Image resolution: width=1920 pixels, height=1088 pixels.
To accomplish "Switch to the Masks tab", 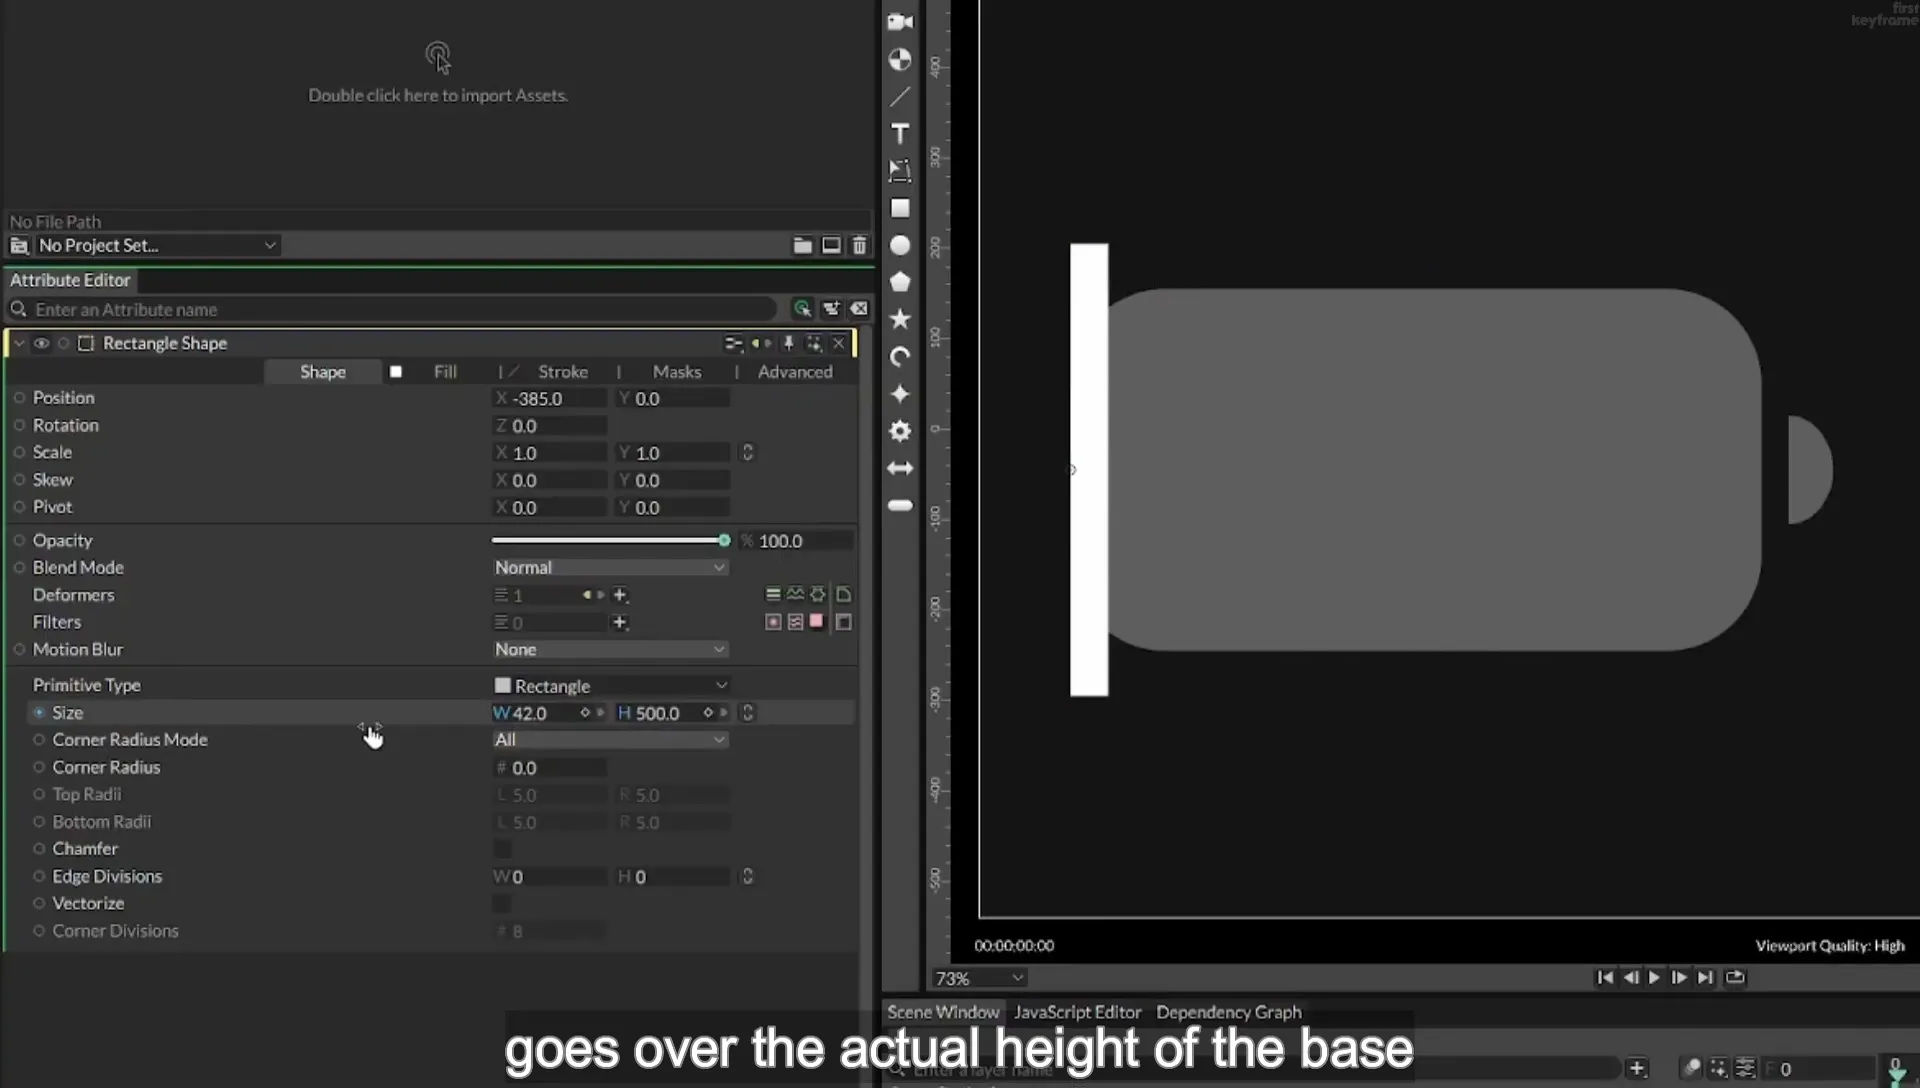I will point(677,372).
